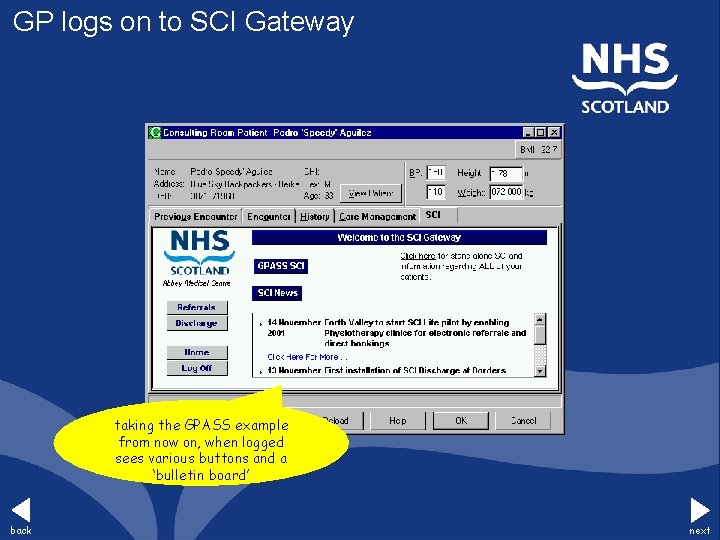This screenshot has width=720, height=540.
Task: Click the Log Off button
Action: click(x=197, y=368)
